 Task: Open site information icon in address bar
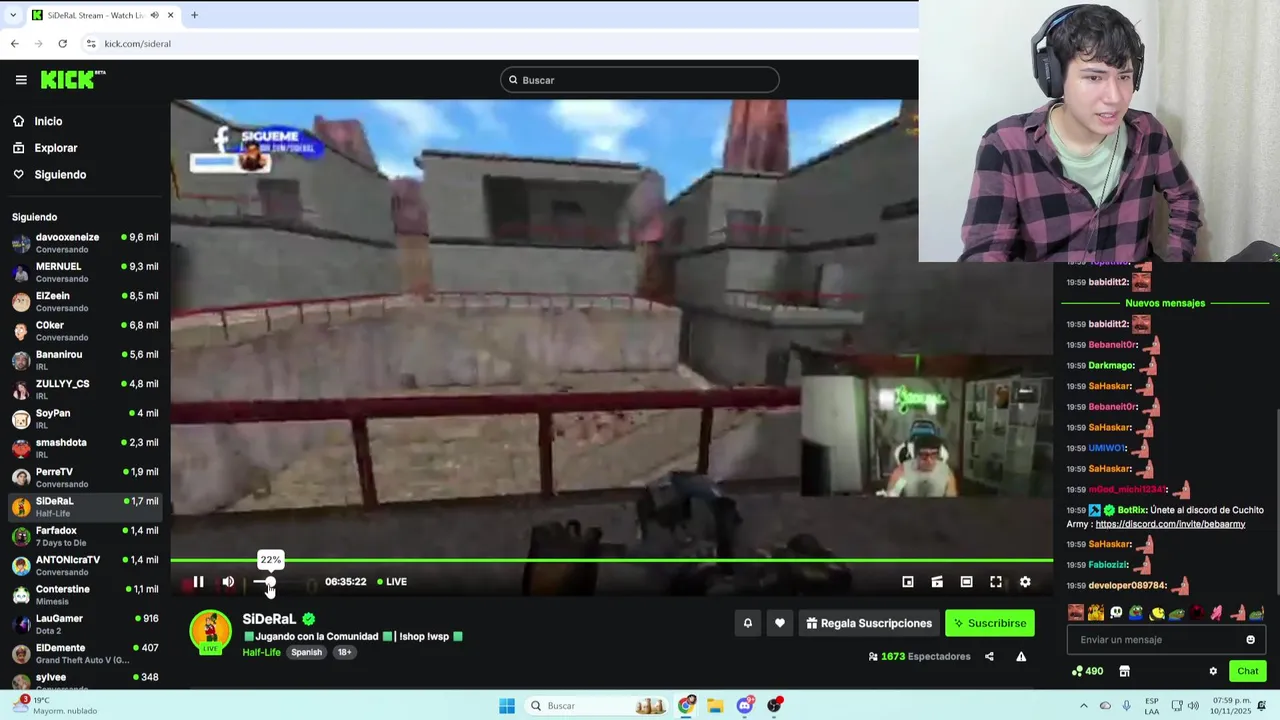(x=91, y=44)
